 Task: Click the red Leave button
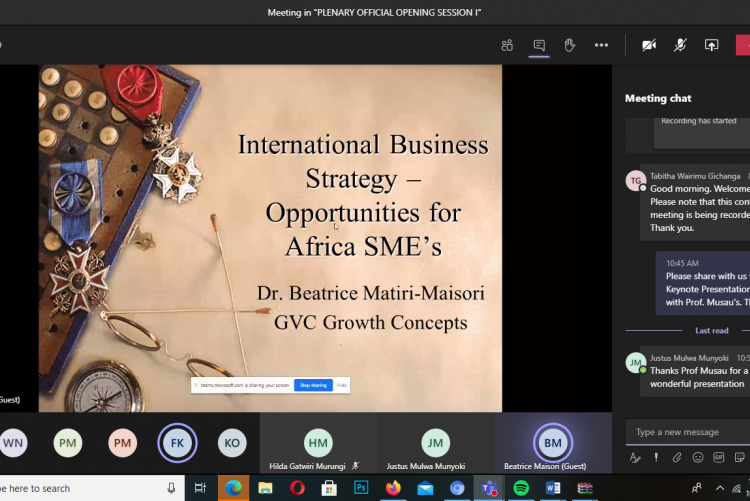[743, 45]
